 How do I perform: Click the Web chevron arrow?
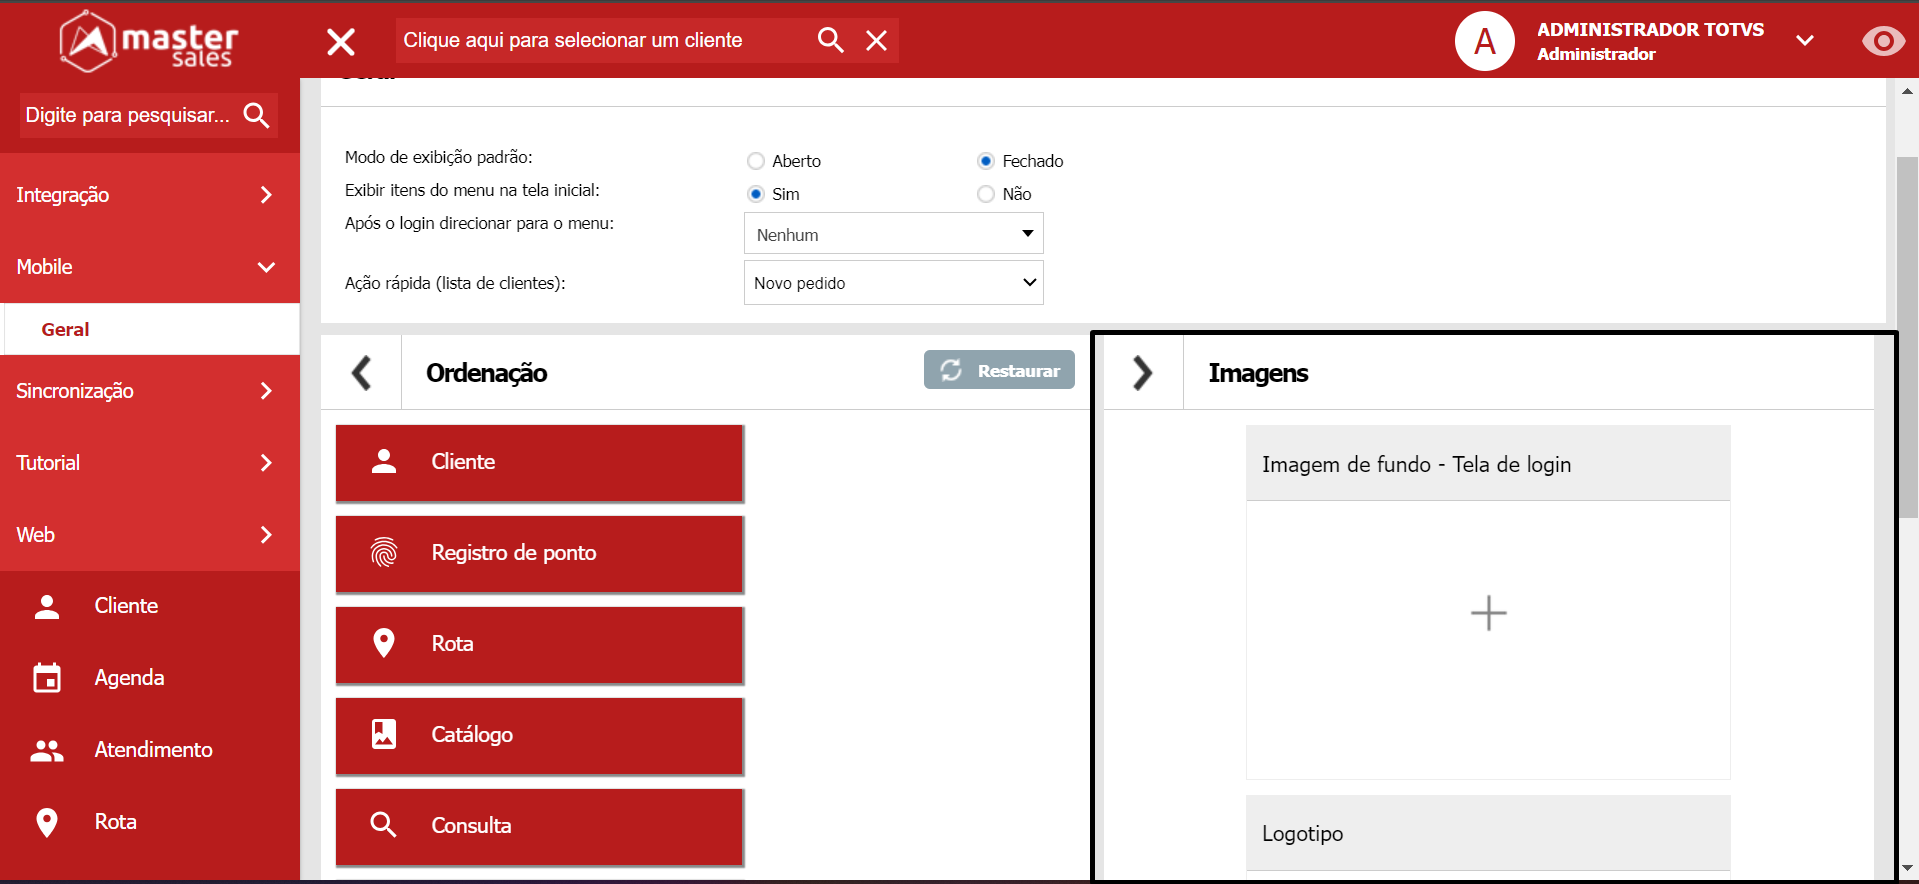coord(266,535)
